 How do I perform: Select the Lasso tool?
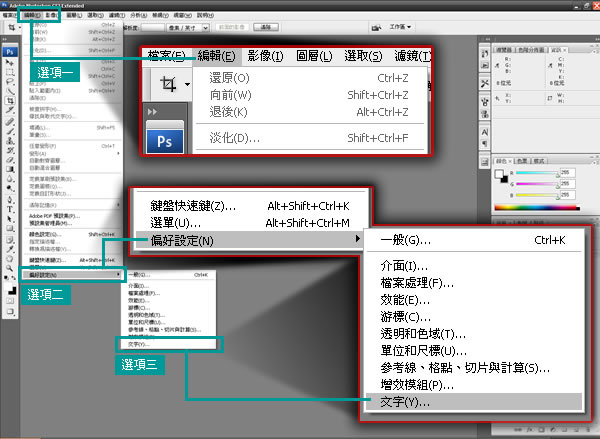(10, 82)
